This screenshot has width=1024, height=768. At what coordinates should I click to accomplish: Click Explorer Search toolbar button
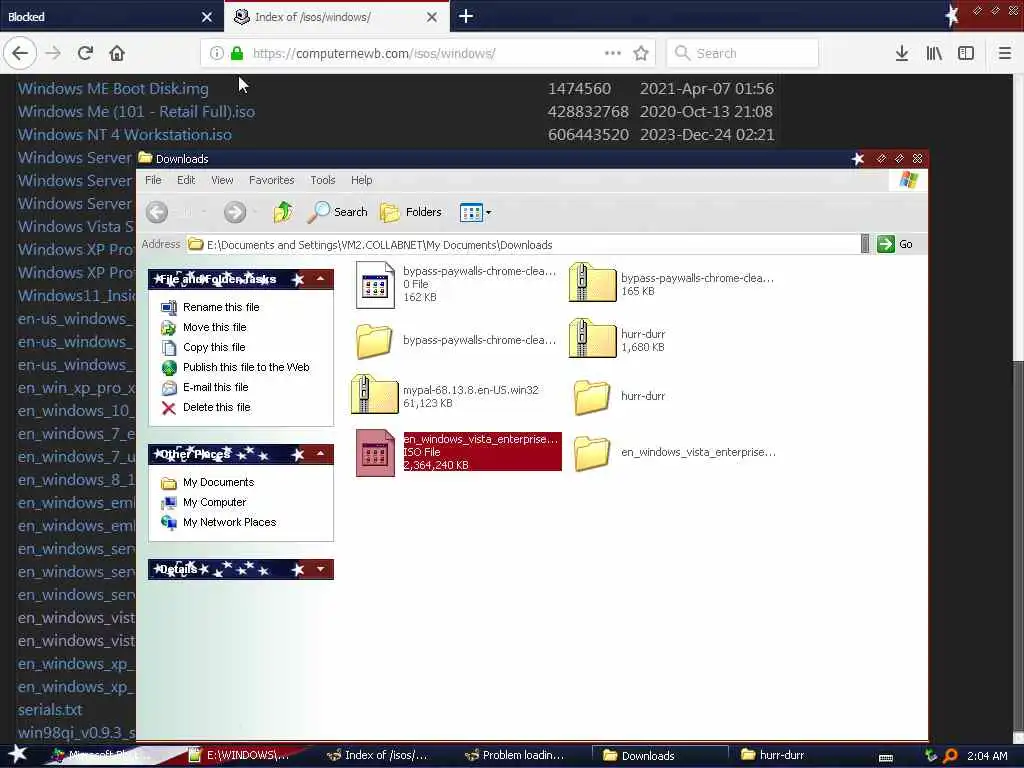point(338,212)
